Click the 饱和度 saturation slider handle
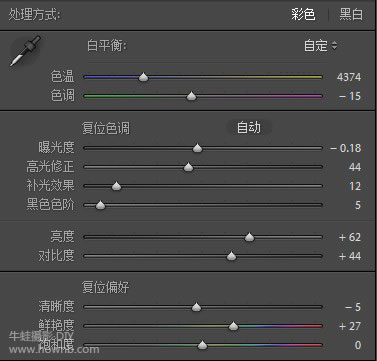 [x=202, y=345]
